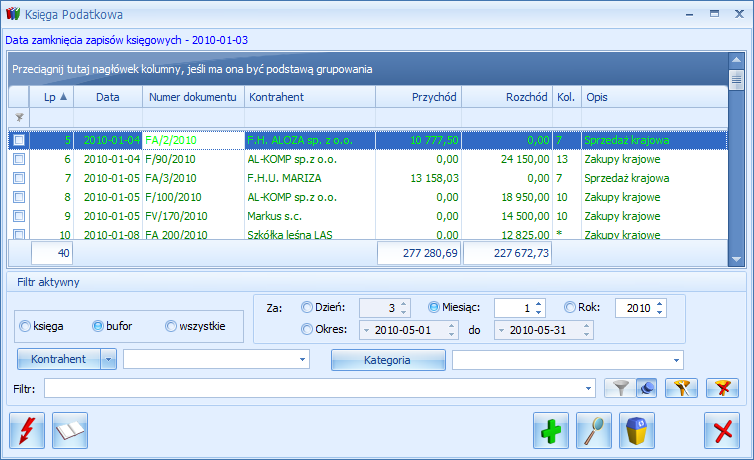The width and height of the screenshot is (754, 460).
Task: Check the checkbox for row F/100/2010
Action: [19, 197]
